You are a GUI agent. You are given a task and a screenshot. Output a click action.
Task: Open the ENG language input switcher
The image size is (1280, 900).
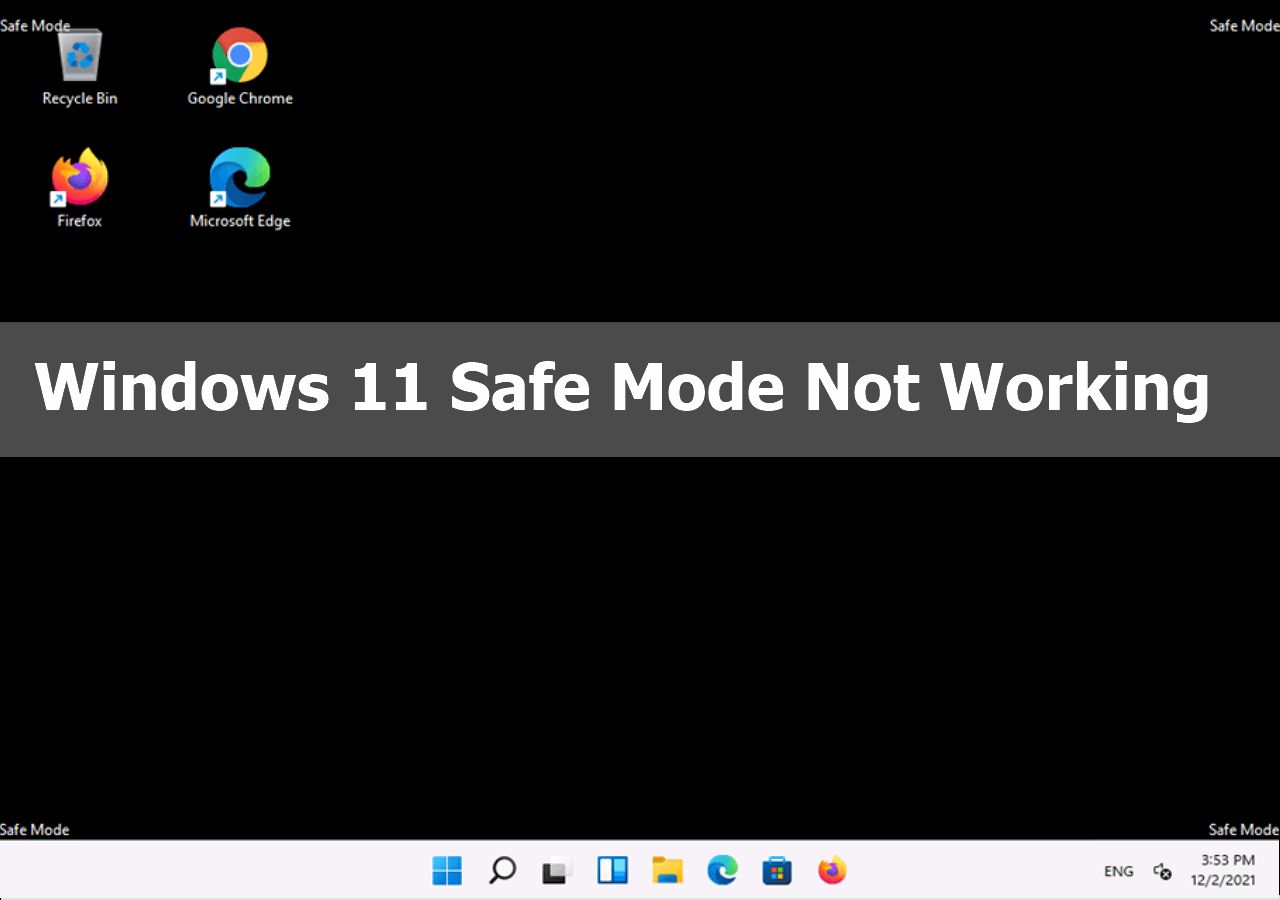click(1119, 871)
